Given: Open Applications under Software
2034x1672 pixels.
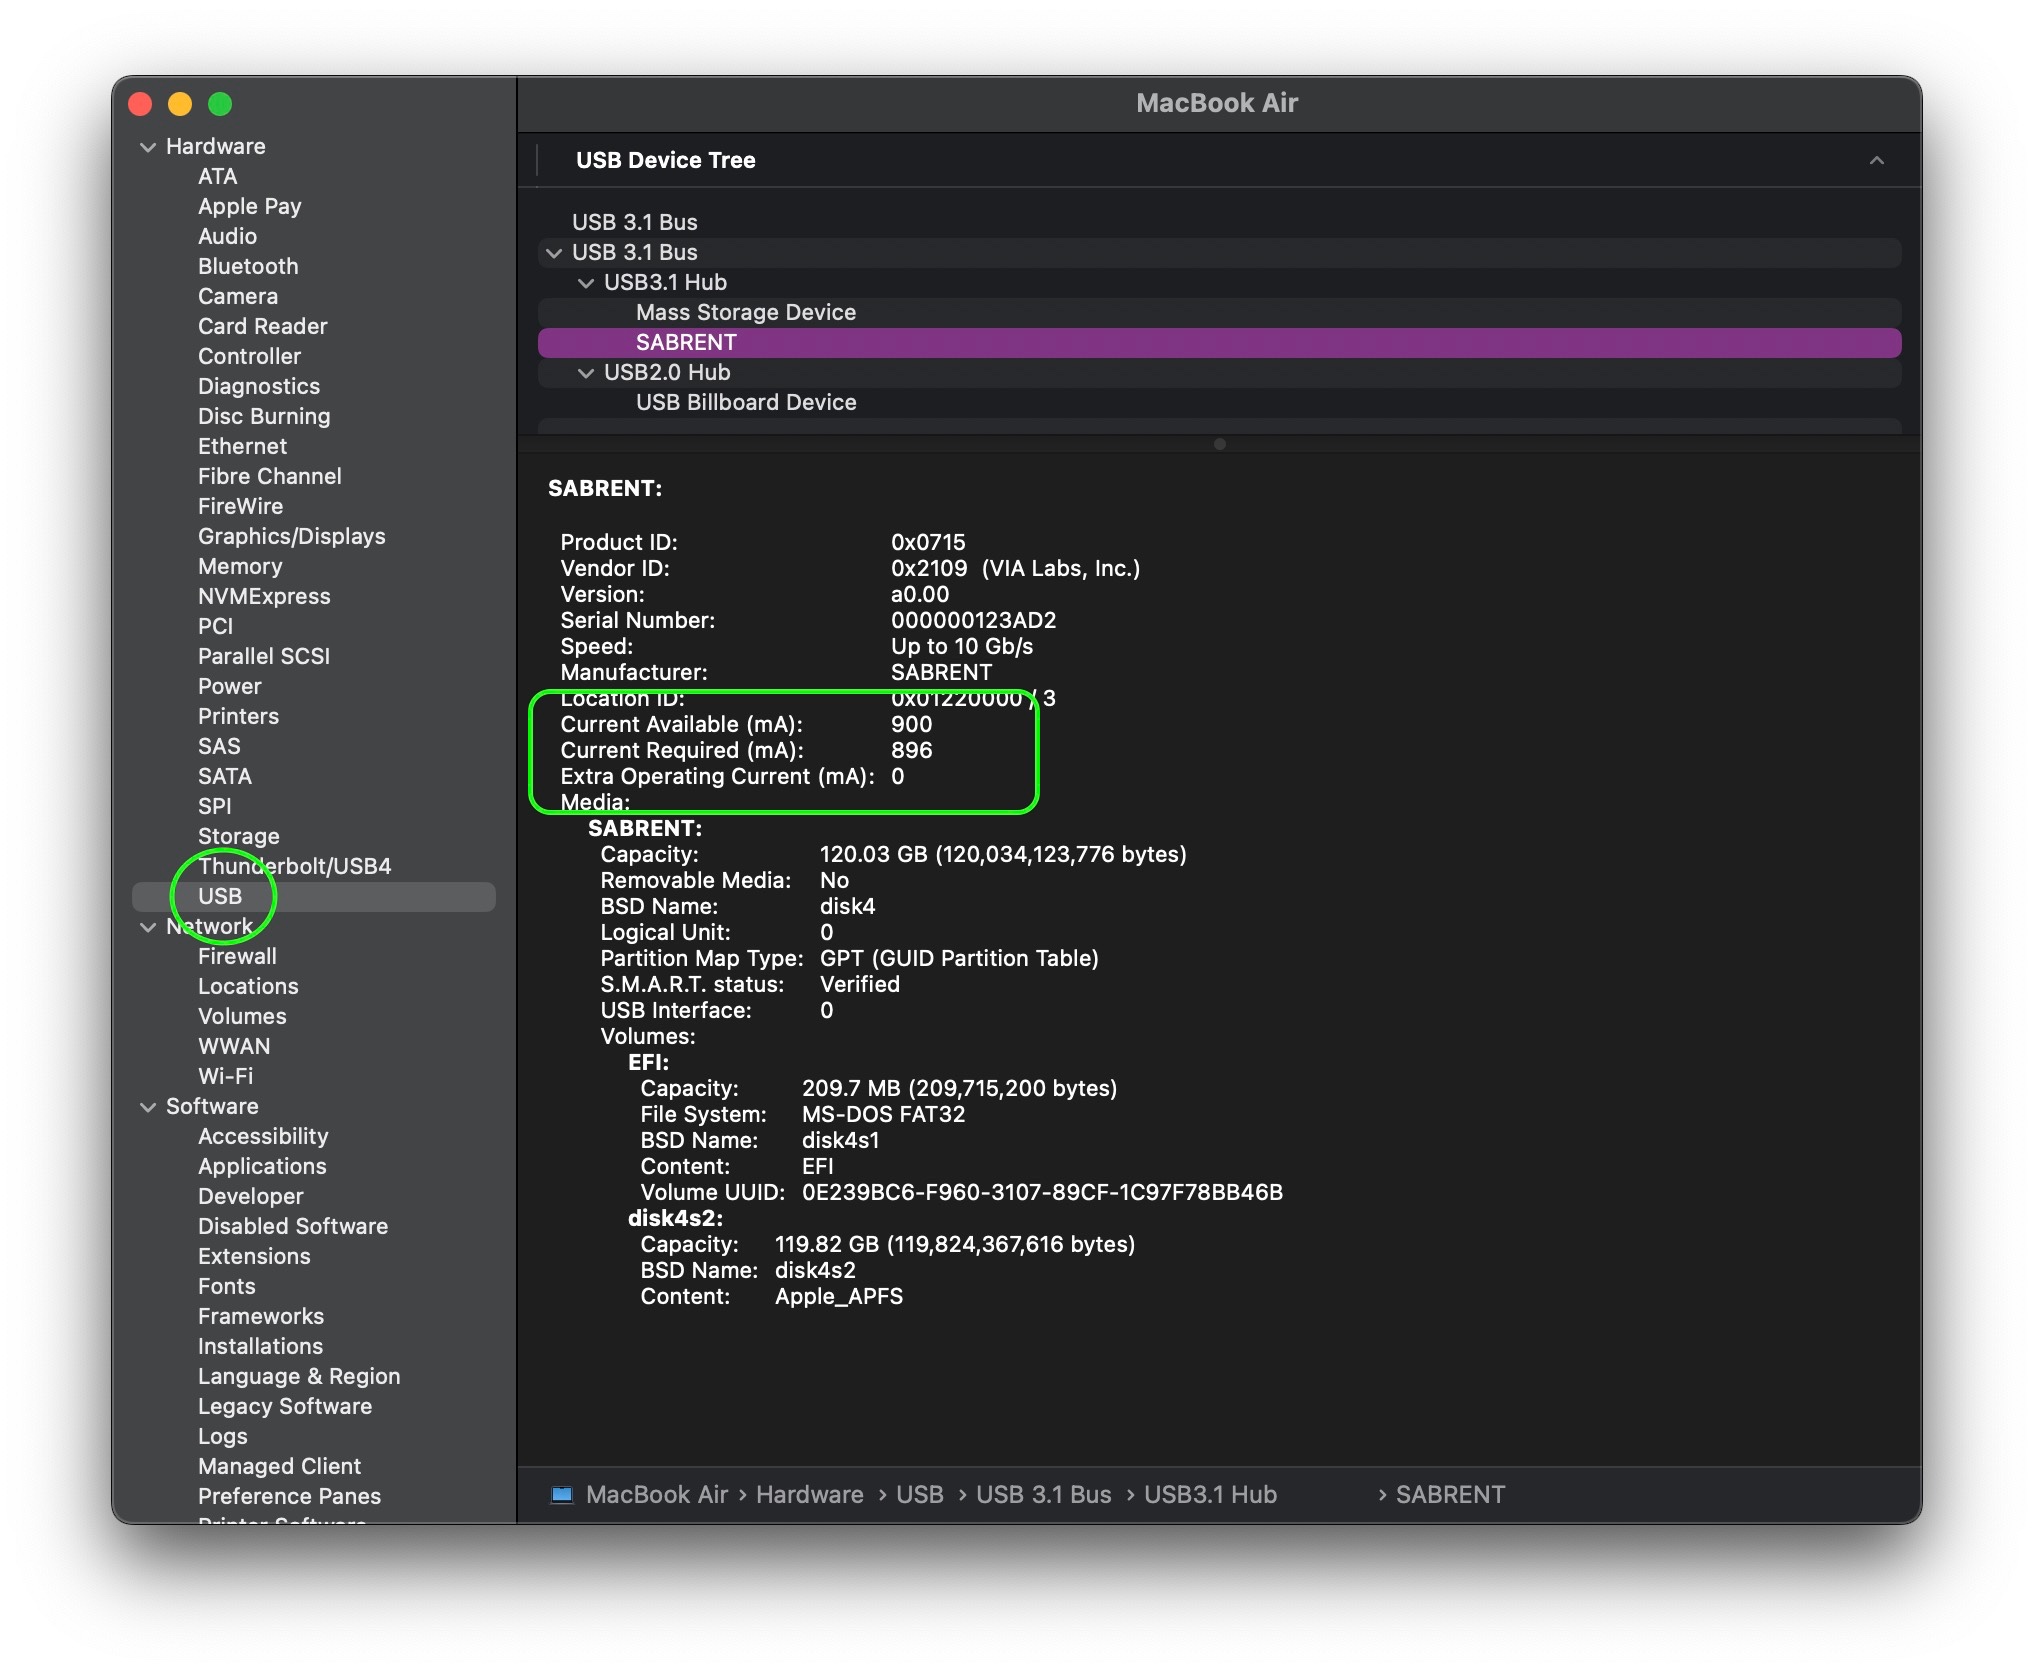Looking at the screenshot, I should [x=262, y=1166].
